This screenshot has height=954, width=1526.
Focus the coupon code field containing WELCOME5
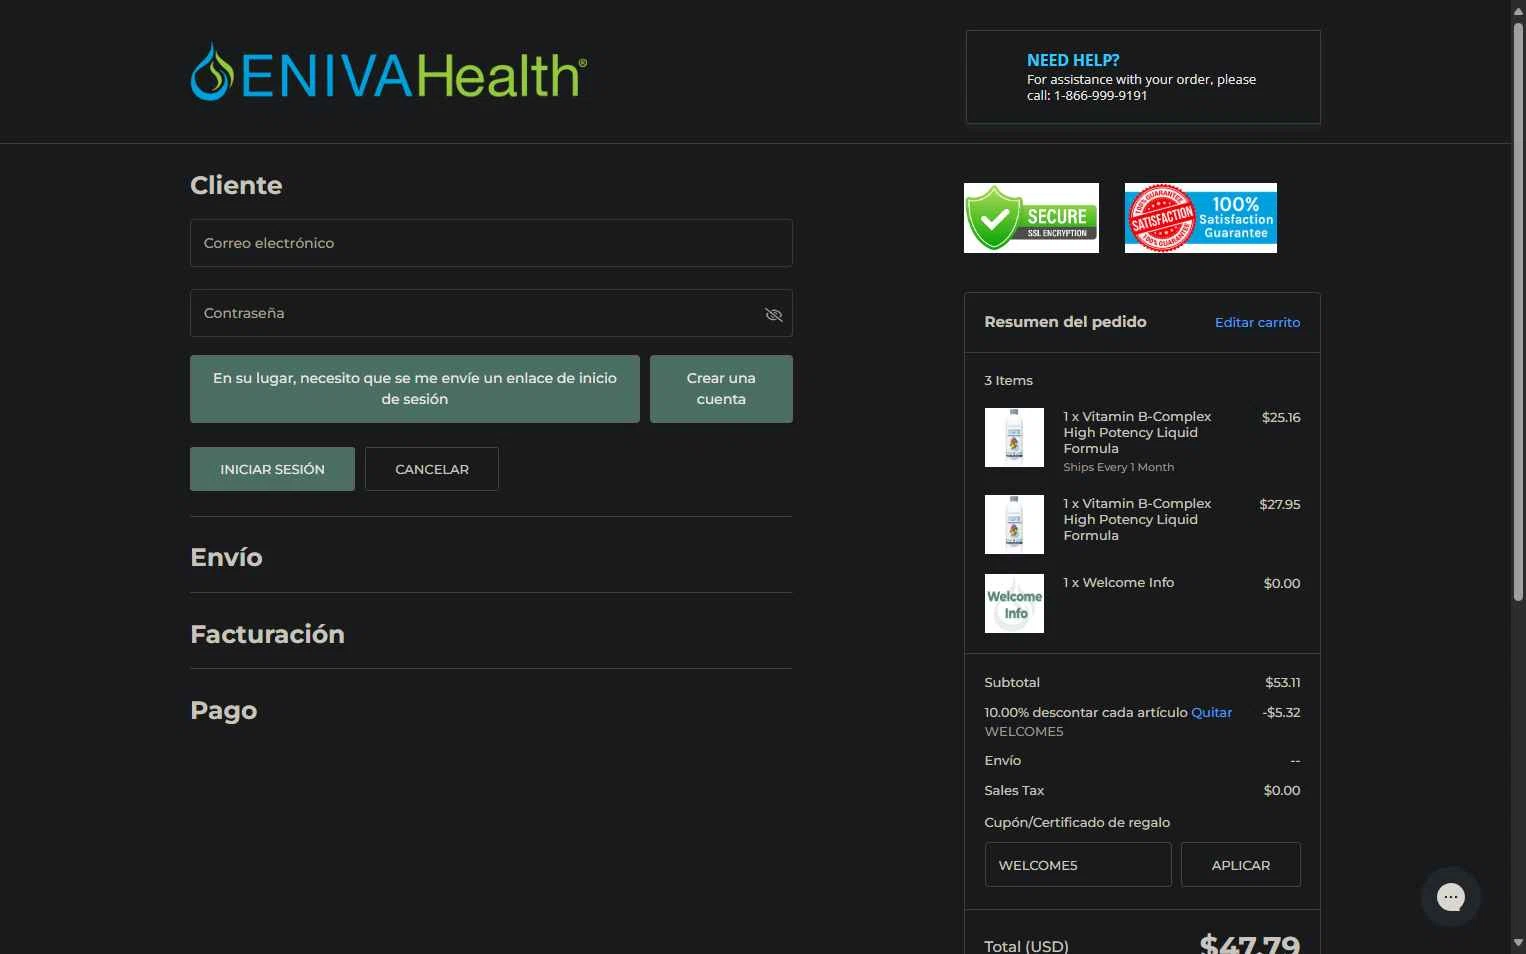tap(1078, 865)
